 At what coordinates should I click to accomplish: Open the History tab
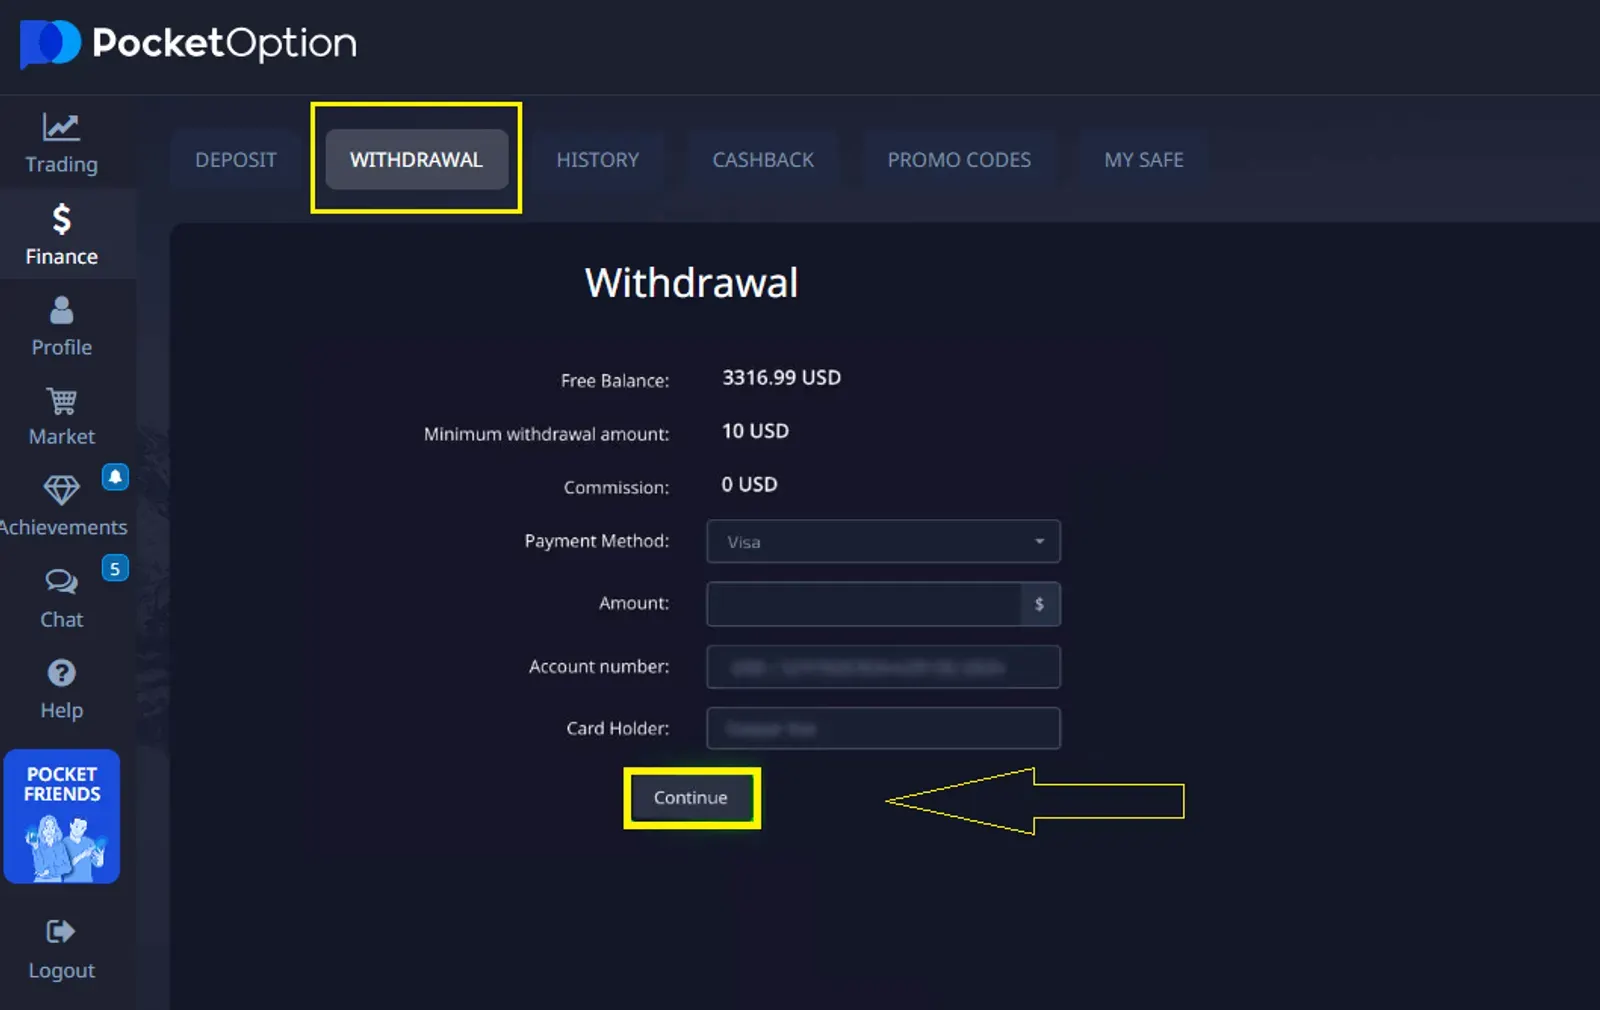(597, 160)
